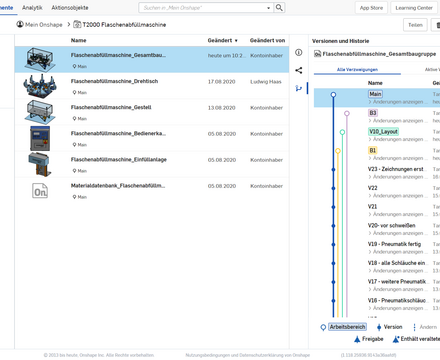Expand Änderungen anzeigen under B1
The width and height of the screenshot is (440, 360).
pos(398,158)
